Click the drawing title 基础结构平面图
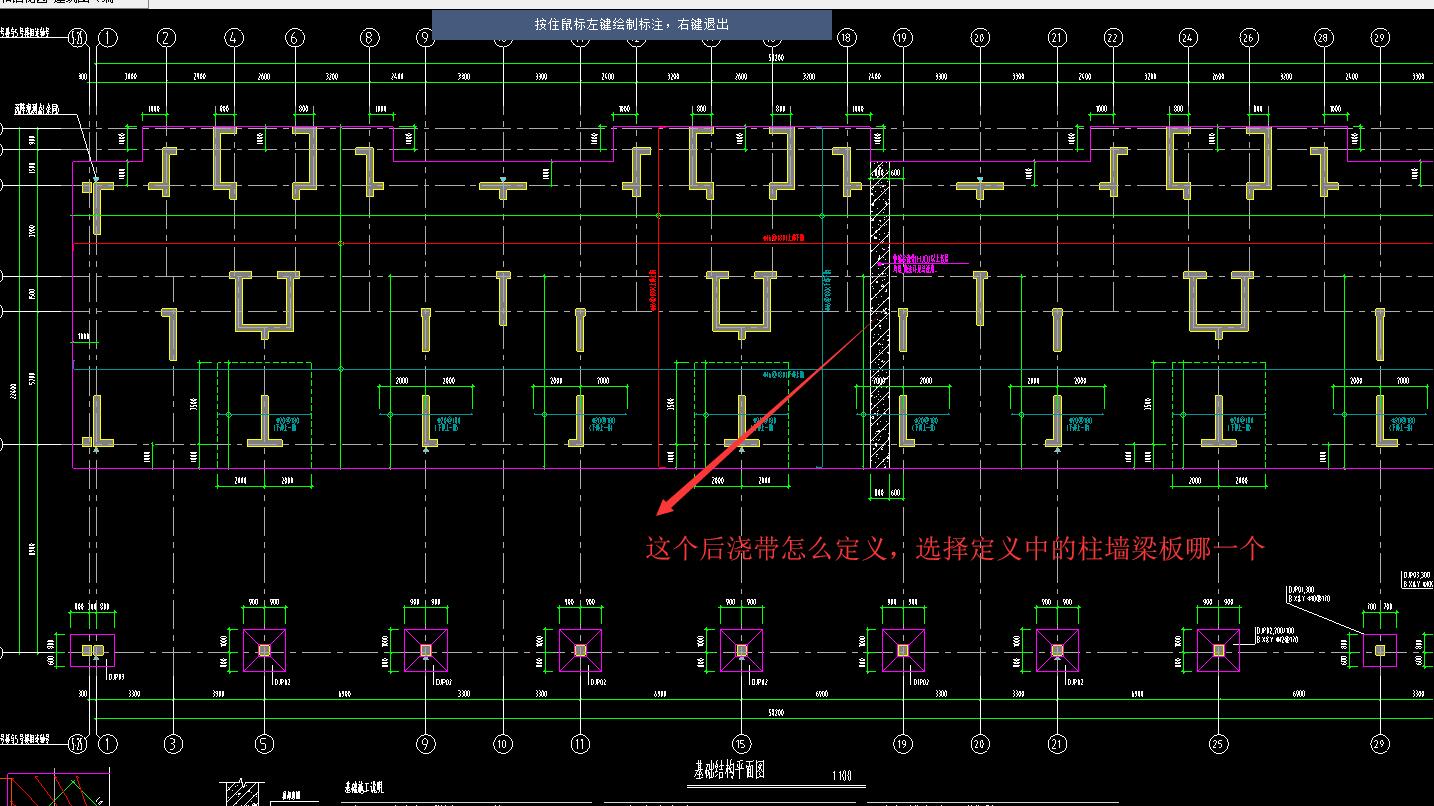 click(x=730, y=770)
